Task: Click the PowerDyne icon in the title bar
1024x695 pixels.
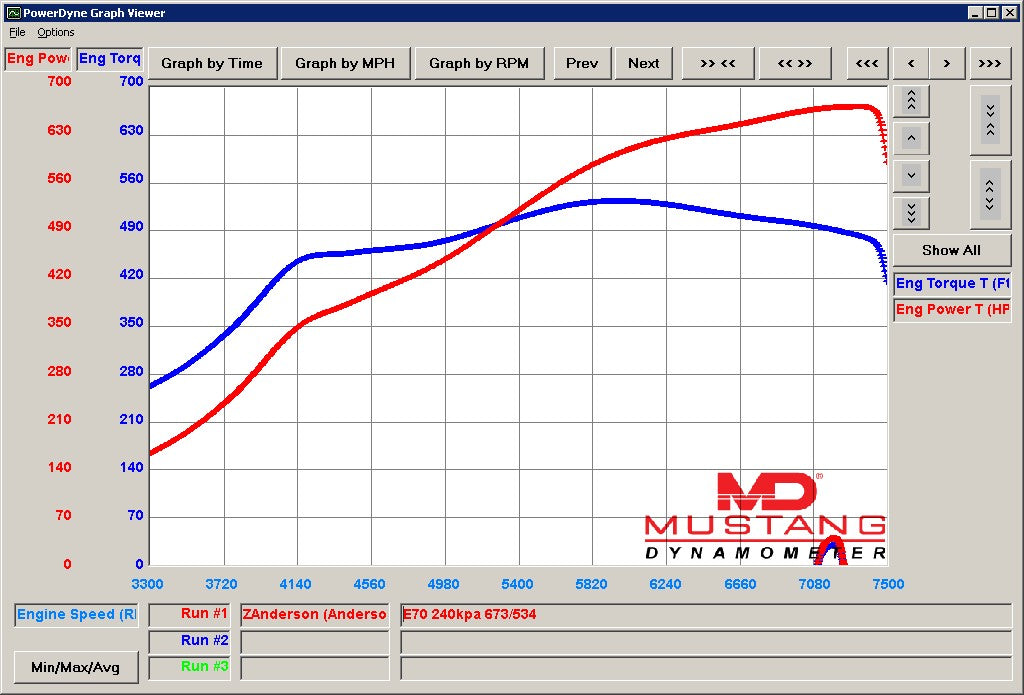Action: click(13, 13)
